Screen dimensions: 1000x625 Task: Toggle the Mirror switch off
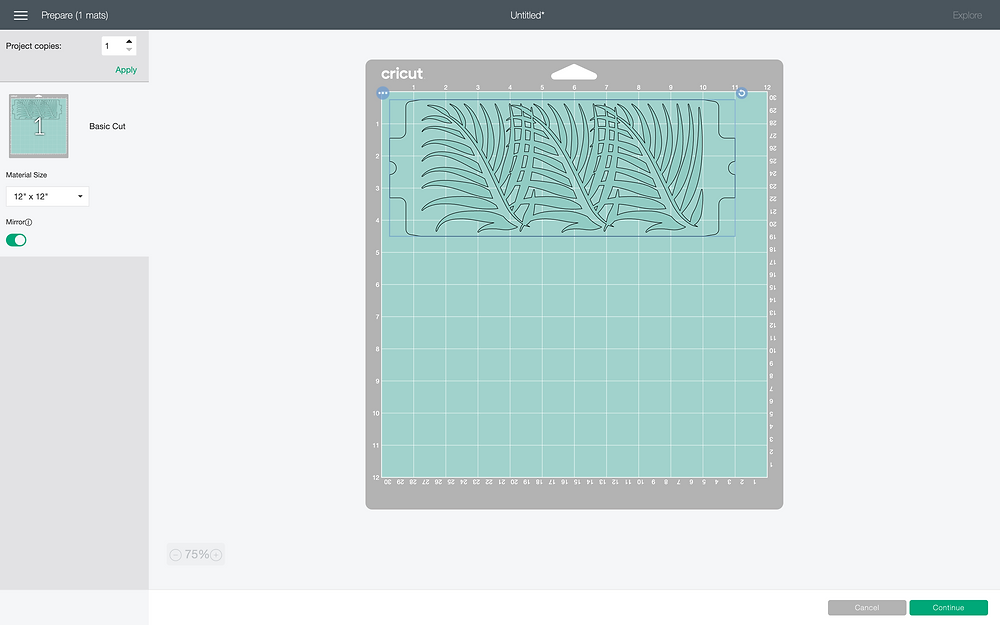pos(16,240)
